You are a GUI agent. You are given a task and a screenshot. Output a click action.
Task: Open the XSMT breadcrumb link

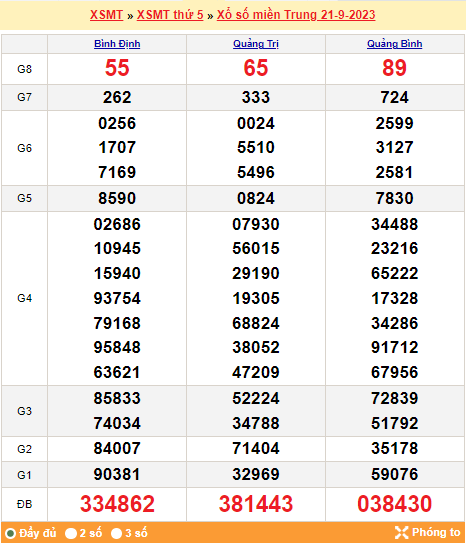[x=106, y=15]
